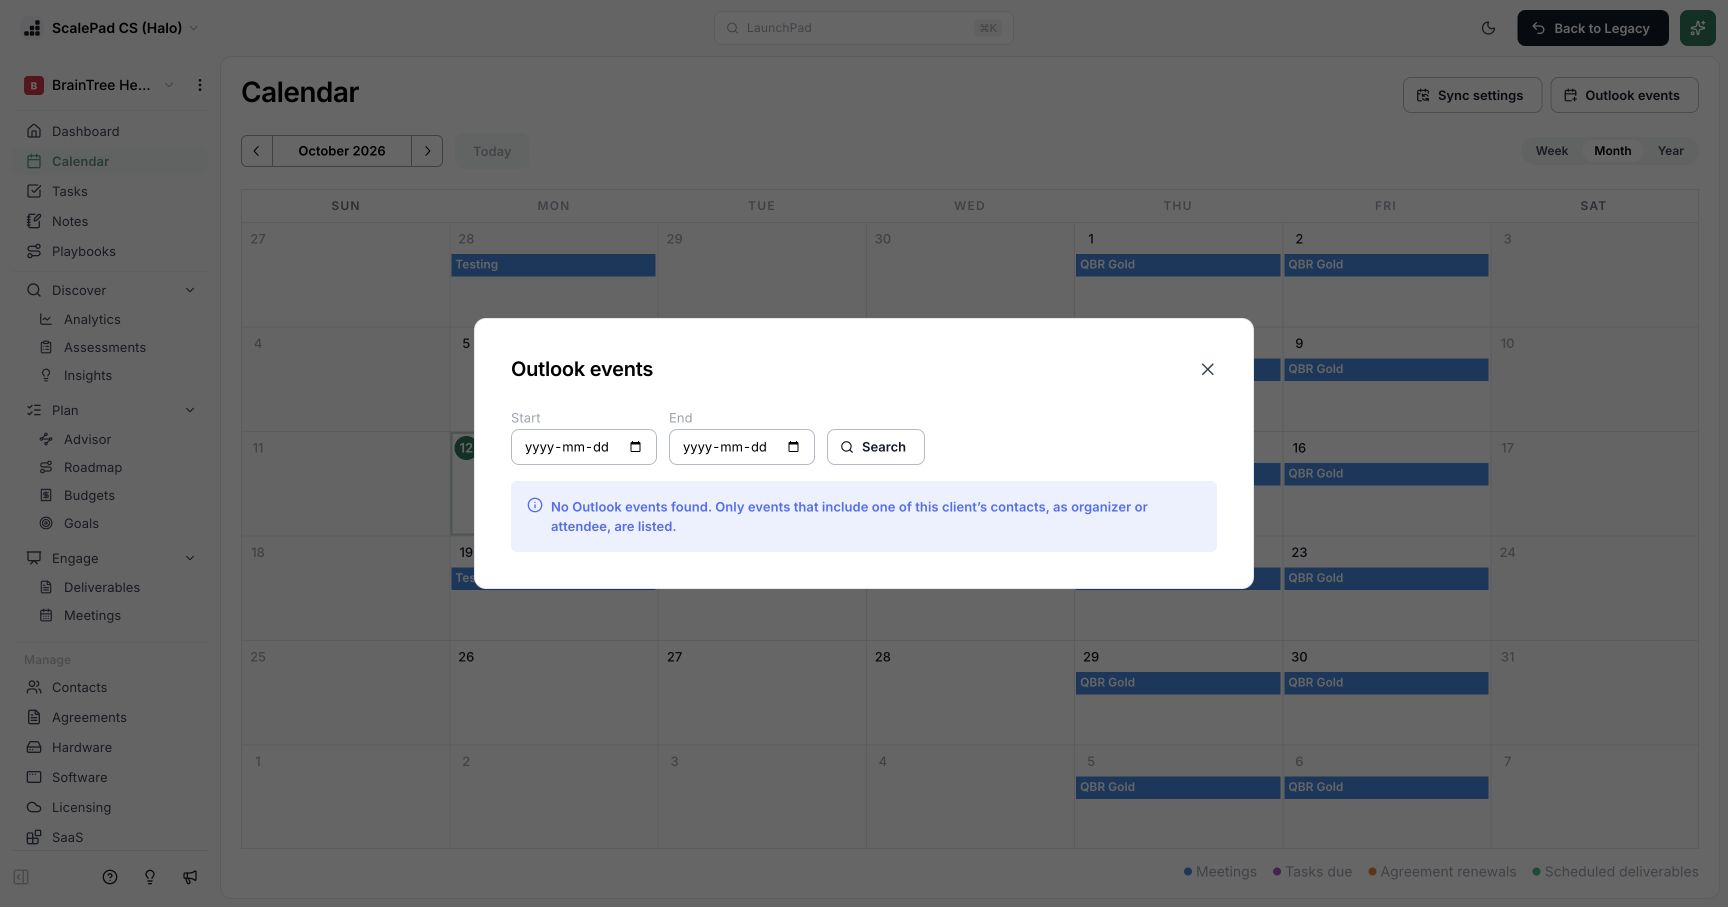1728x907 pixels.
Task: Open QBR Gold event on October 16
Action: click(1386, 474)
